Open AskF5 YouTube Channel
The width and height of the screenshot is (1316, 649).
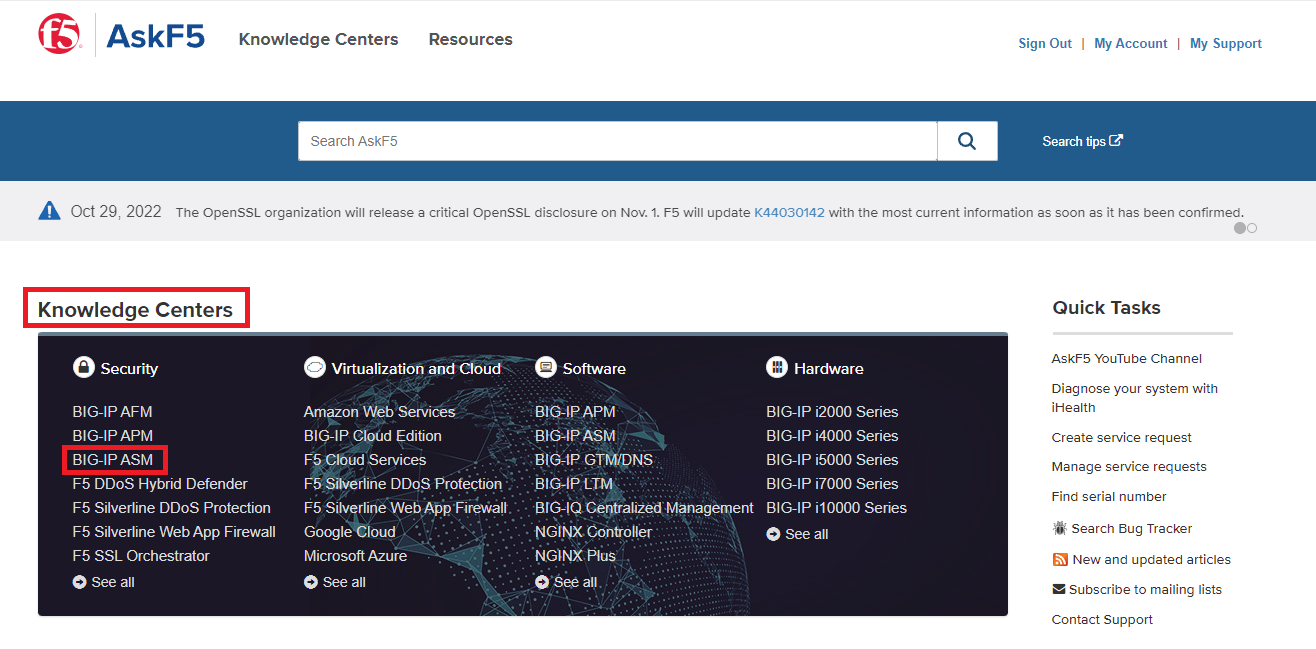tap(1127, 358)
